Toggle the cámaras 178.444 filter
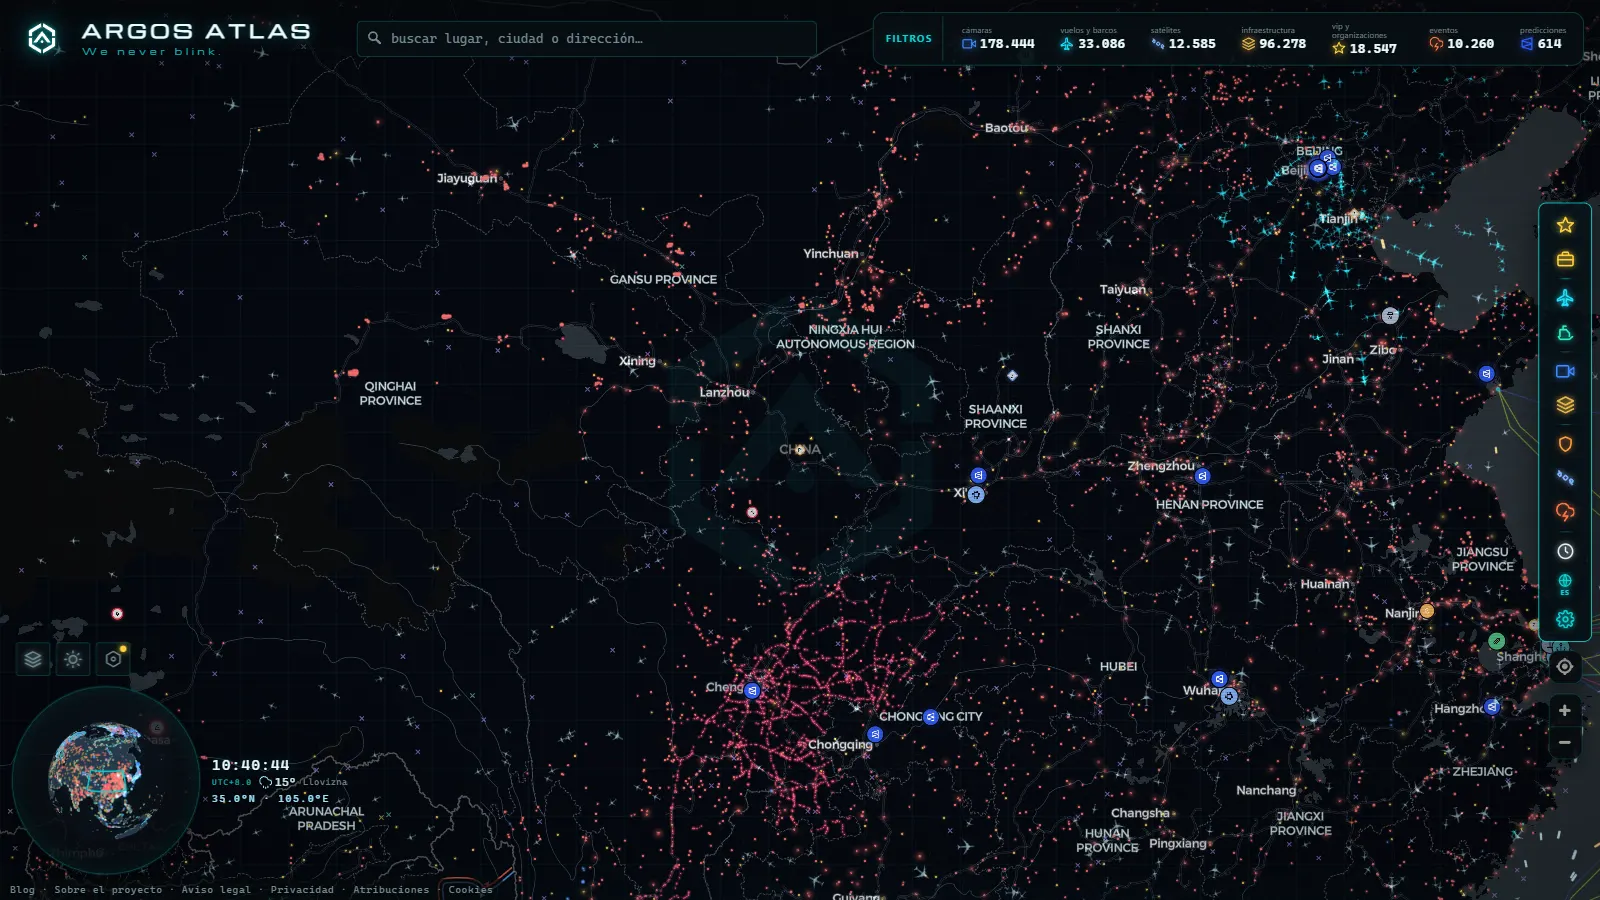The image size is (1600, 900). (x=998, y=39)
